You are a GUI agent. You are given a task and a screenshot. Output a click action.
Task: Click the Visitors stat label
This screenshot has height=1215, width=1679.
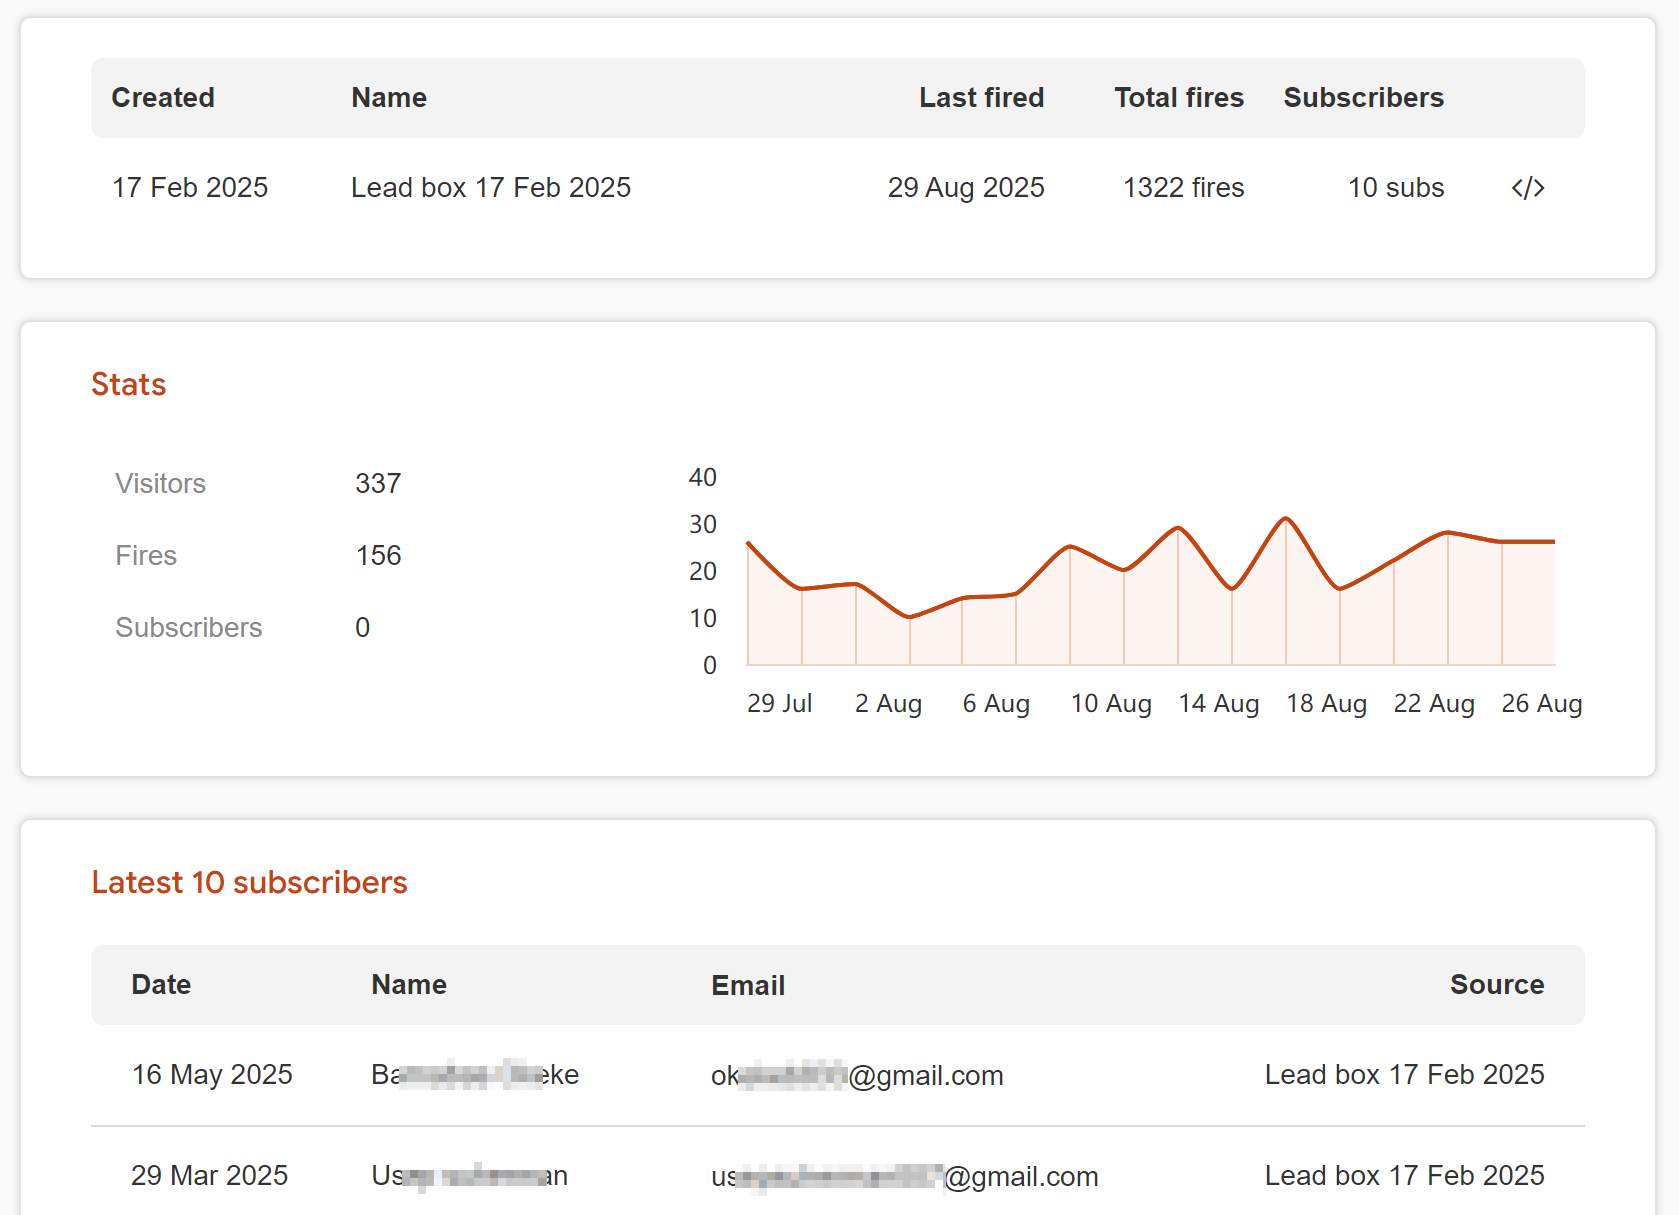tap(160, 484)
